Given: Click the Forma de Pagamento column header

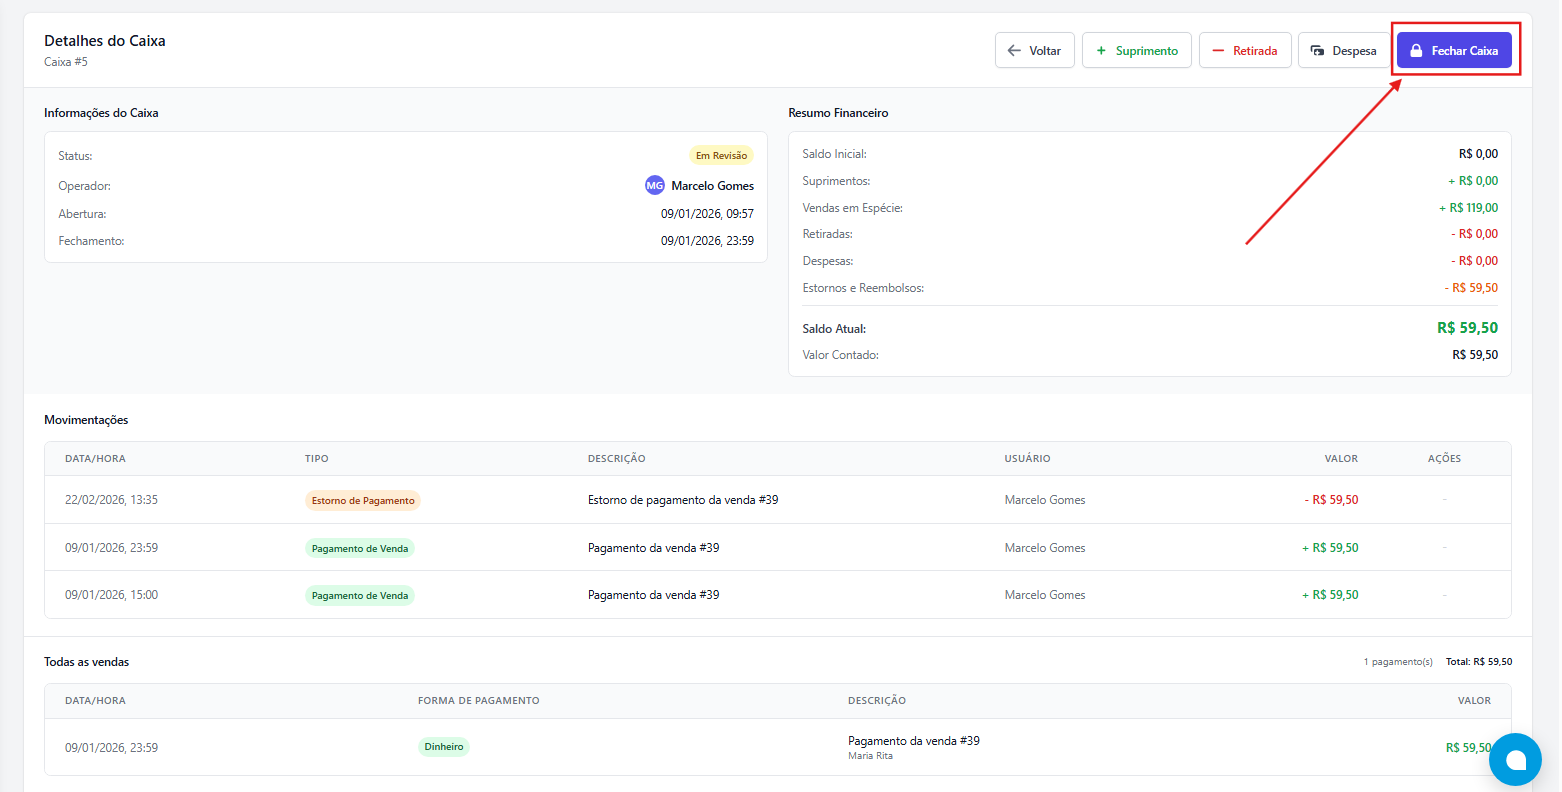Looking at the screenshot, I should click(x=478, y=701).
